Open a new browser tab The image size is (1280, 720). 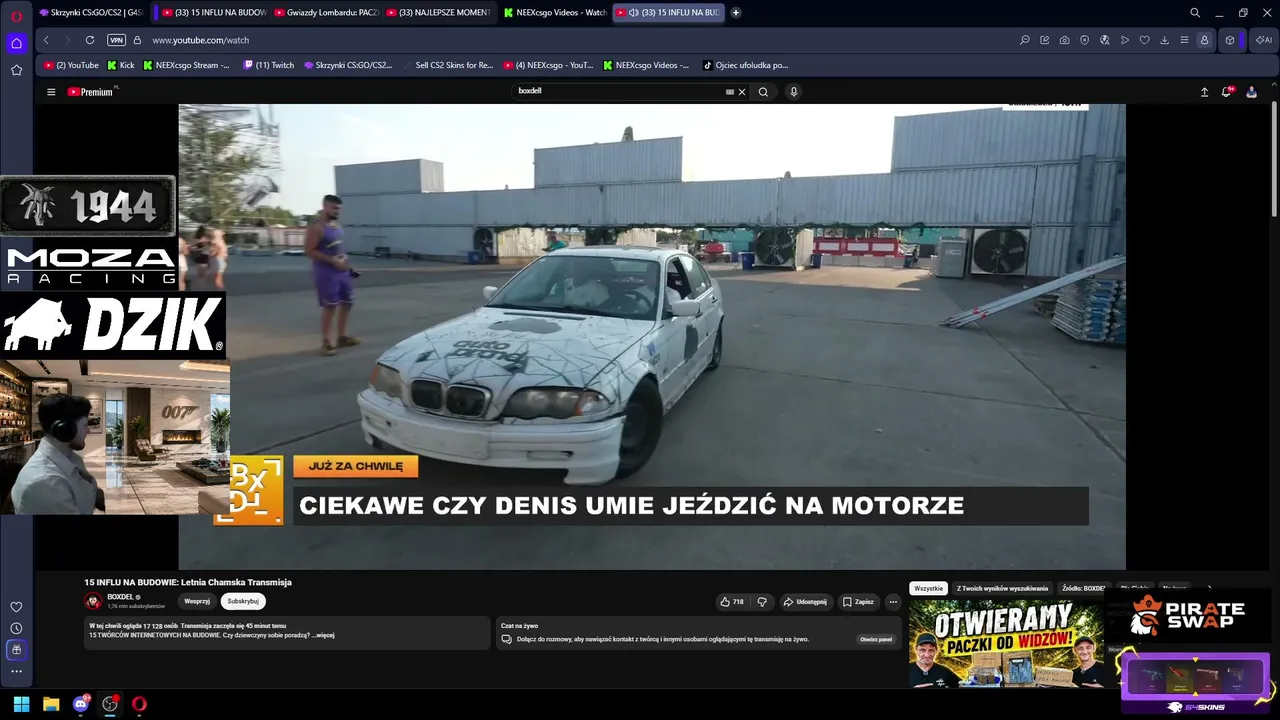(x=736, y=13)
